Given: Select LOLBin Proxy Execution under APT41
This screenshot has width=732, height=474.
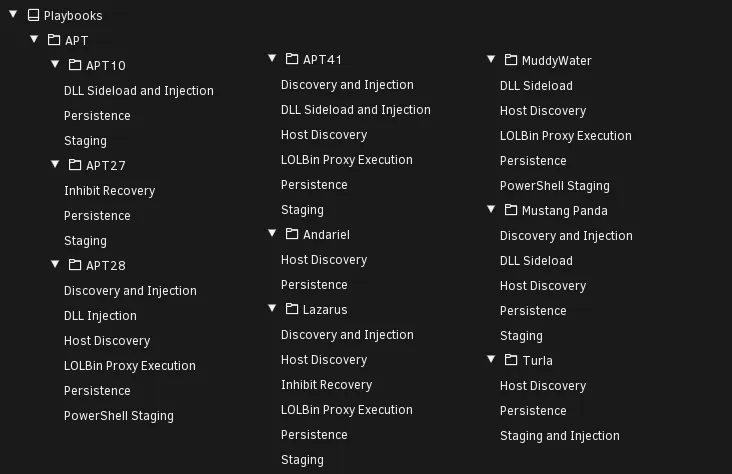Looking at the screenshot, I should (x=347, y=160).
